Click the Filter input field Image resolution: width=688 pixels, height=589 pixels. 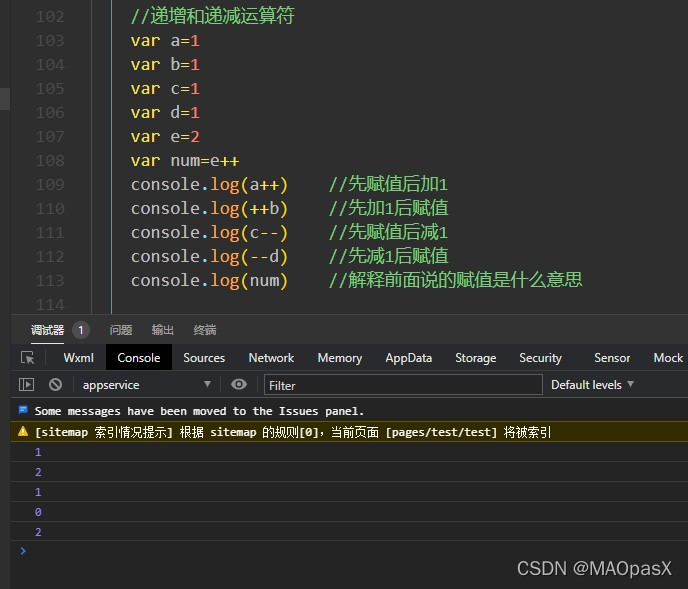[x=403, y=385]
